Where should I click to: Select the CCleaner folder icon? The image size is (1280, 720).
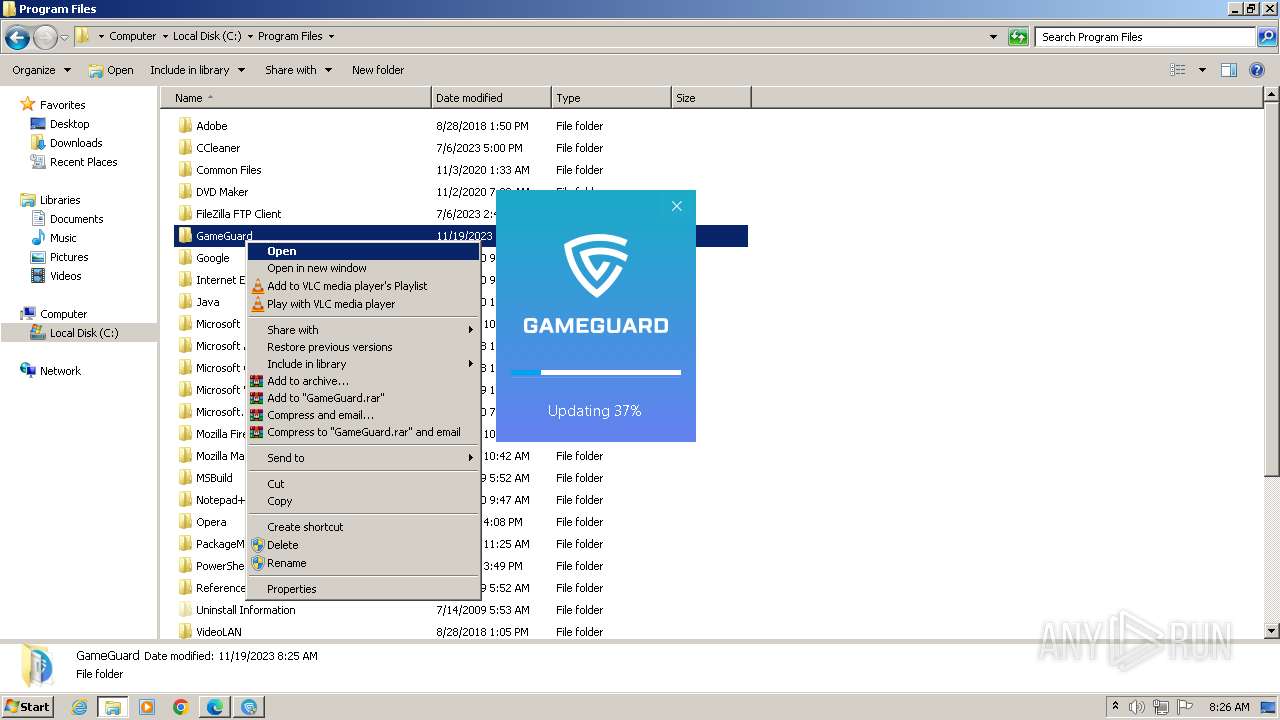coord(185,148)
